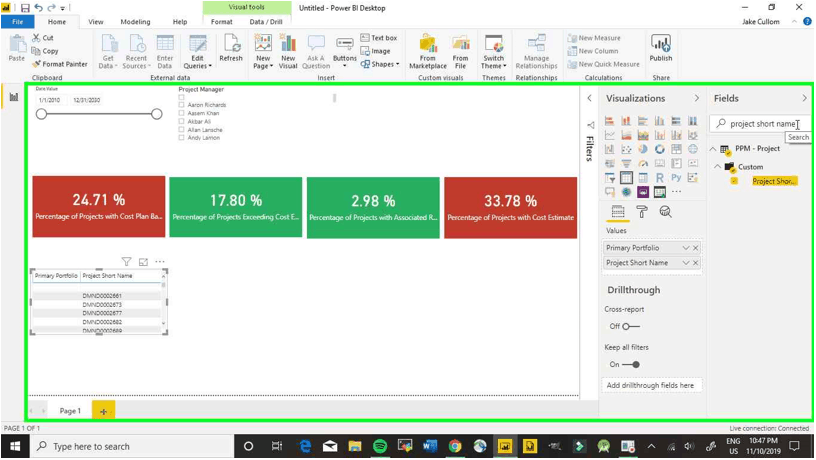This screenshot has width=816, height=460.
Task: Open the Analytics magnifier pane
Action: click(665, 212)
